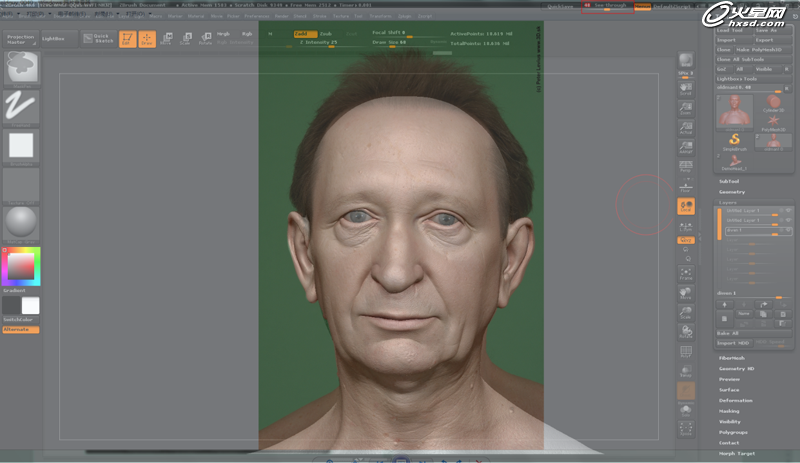Expand the FiberMesh section

pyautogui.click(x=732, y=358)
